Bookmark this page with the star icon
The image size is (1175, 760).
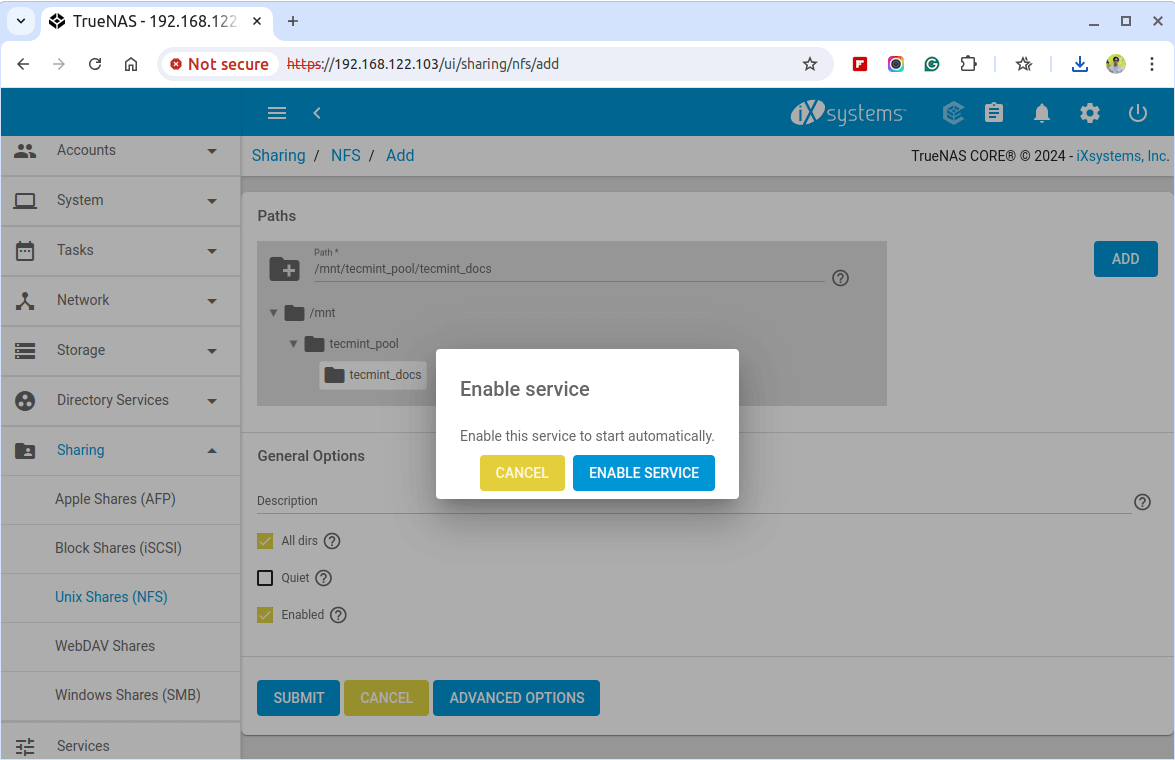click(809, 64)
